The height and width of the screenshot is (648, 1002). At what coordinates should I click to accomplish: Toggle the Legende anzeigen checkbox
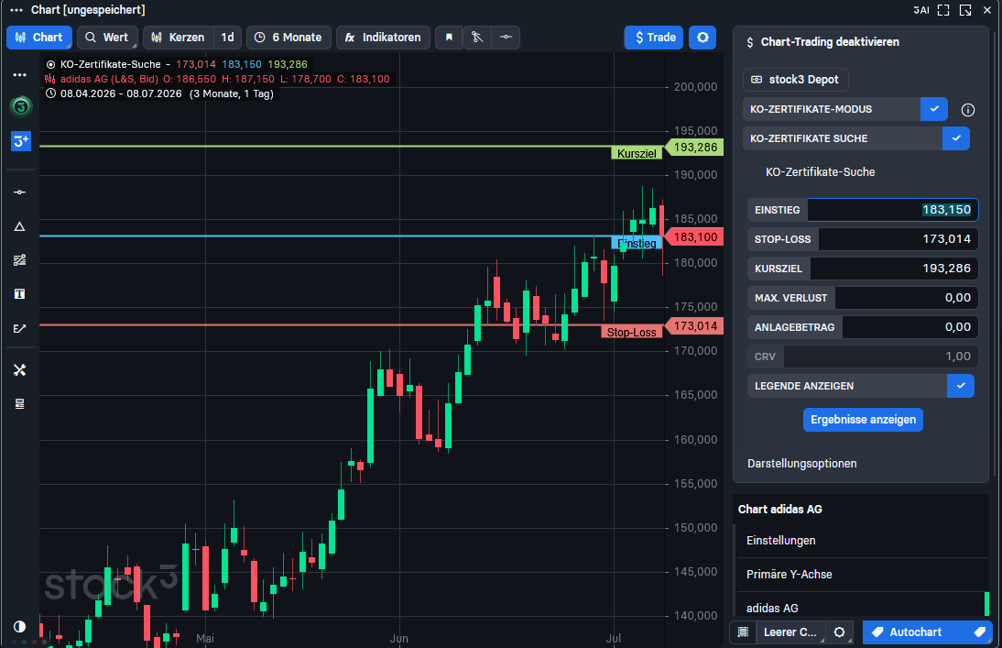[960, 386]
